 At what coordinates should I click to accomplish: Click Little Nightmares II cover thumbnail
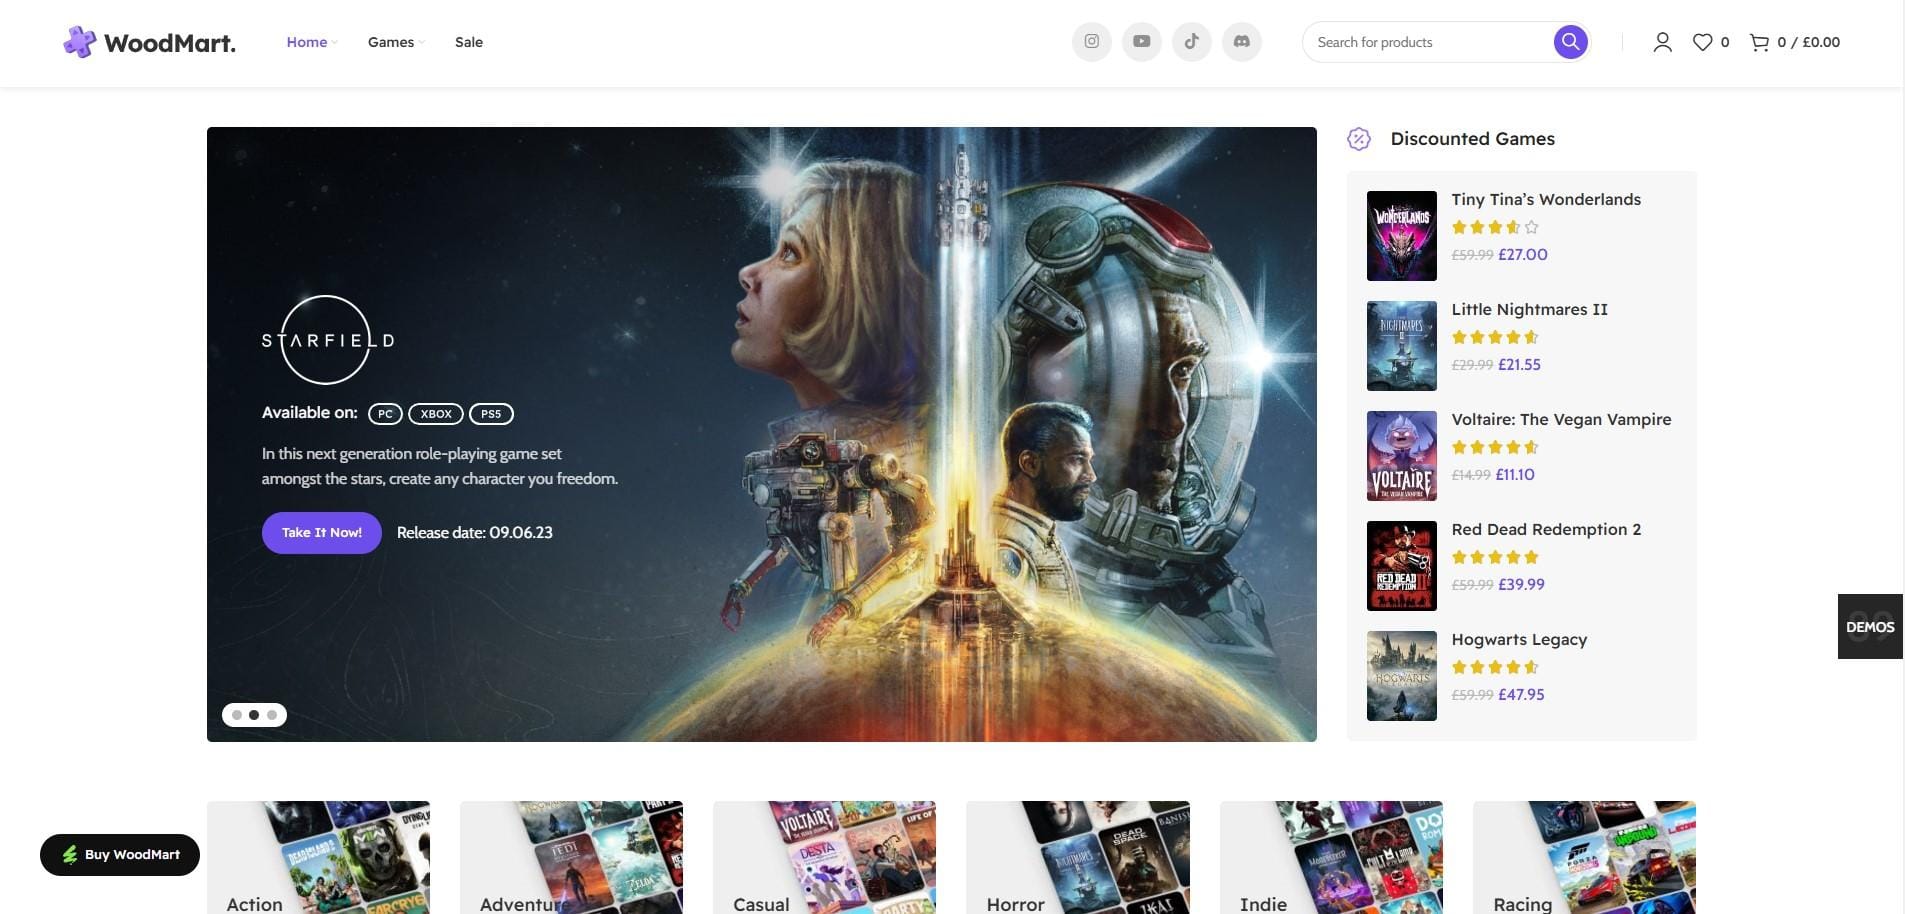coord(1402,346)
